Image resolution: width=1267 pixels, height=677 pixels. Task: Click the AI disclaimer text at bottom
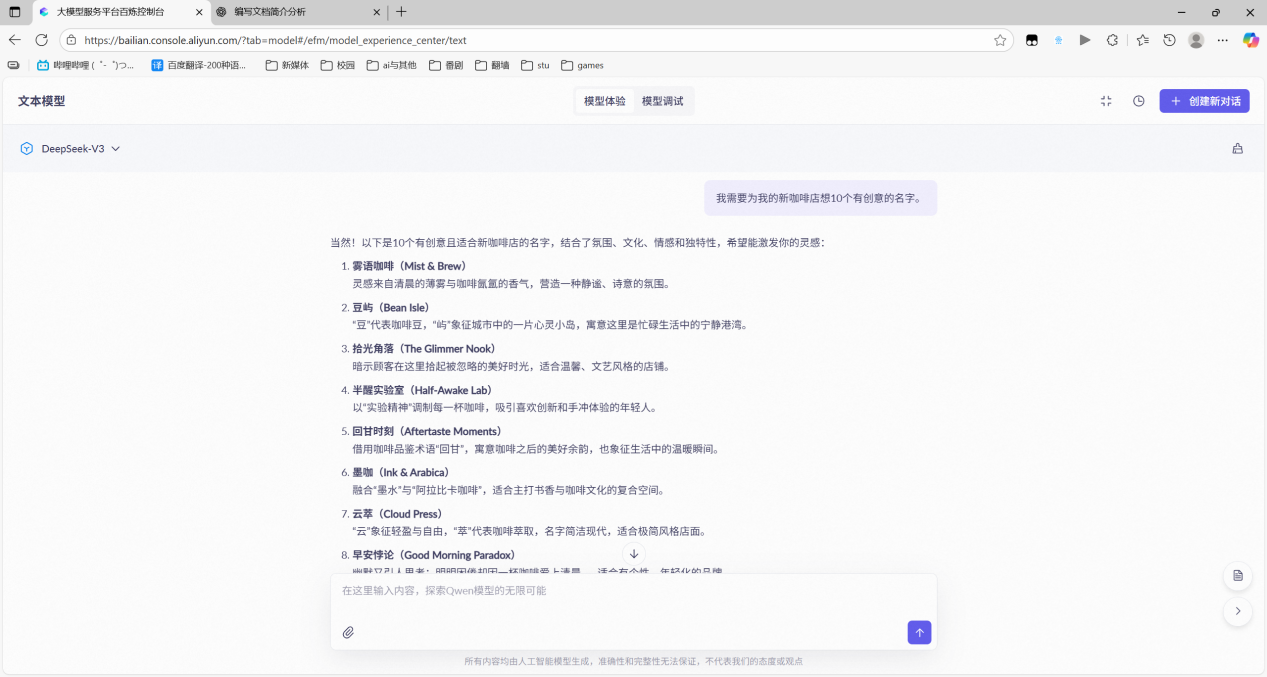point(633,661)
